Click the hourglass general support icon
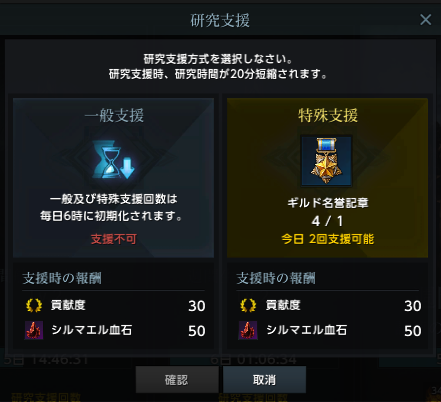The image size is (441, 402). [x=114, y=161]
